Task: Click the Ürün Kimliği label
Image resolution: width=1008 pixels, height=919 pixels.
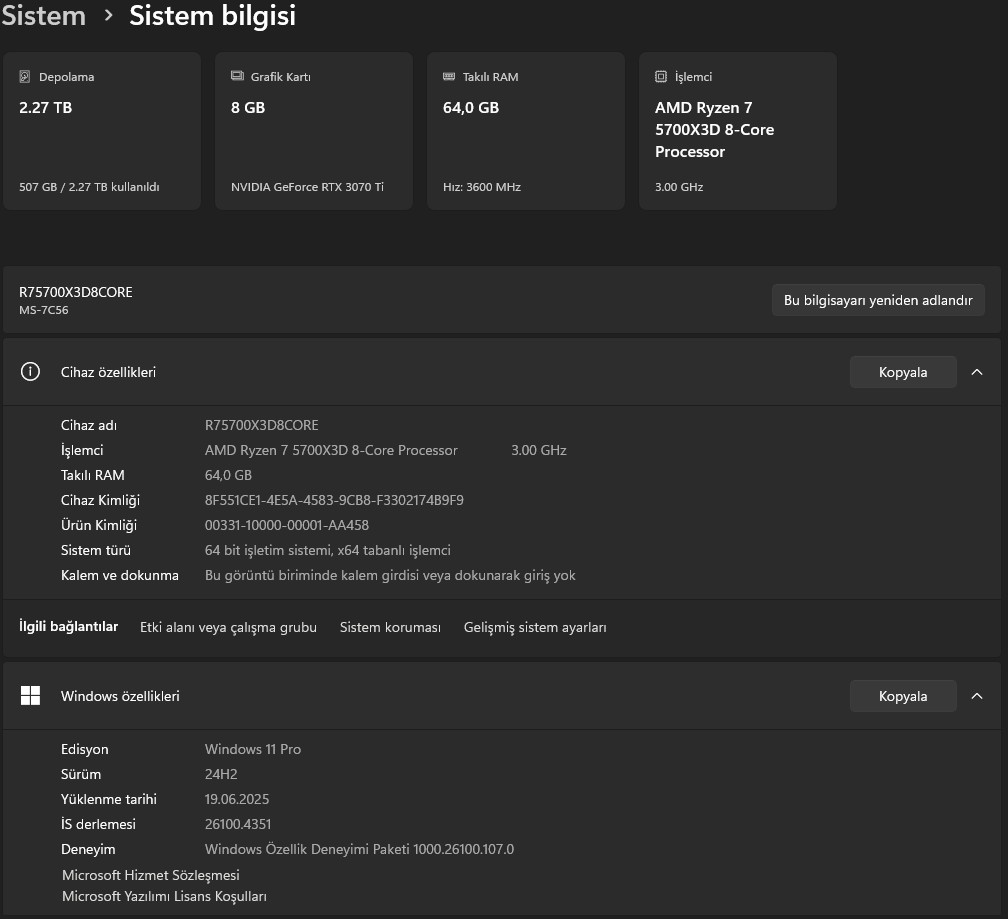Action: (99, 525)
